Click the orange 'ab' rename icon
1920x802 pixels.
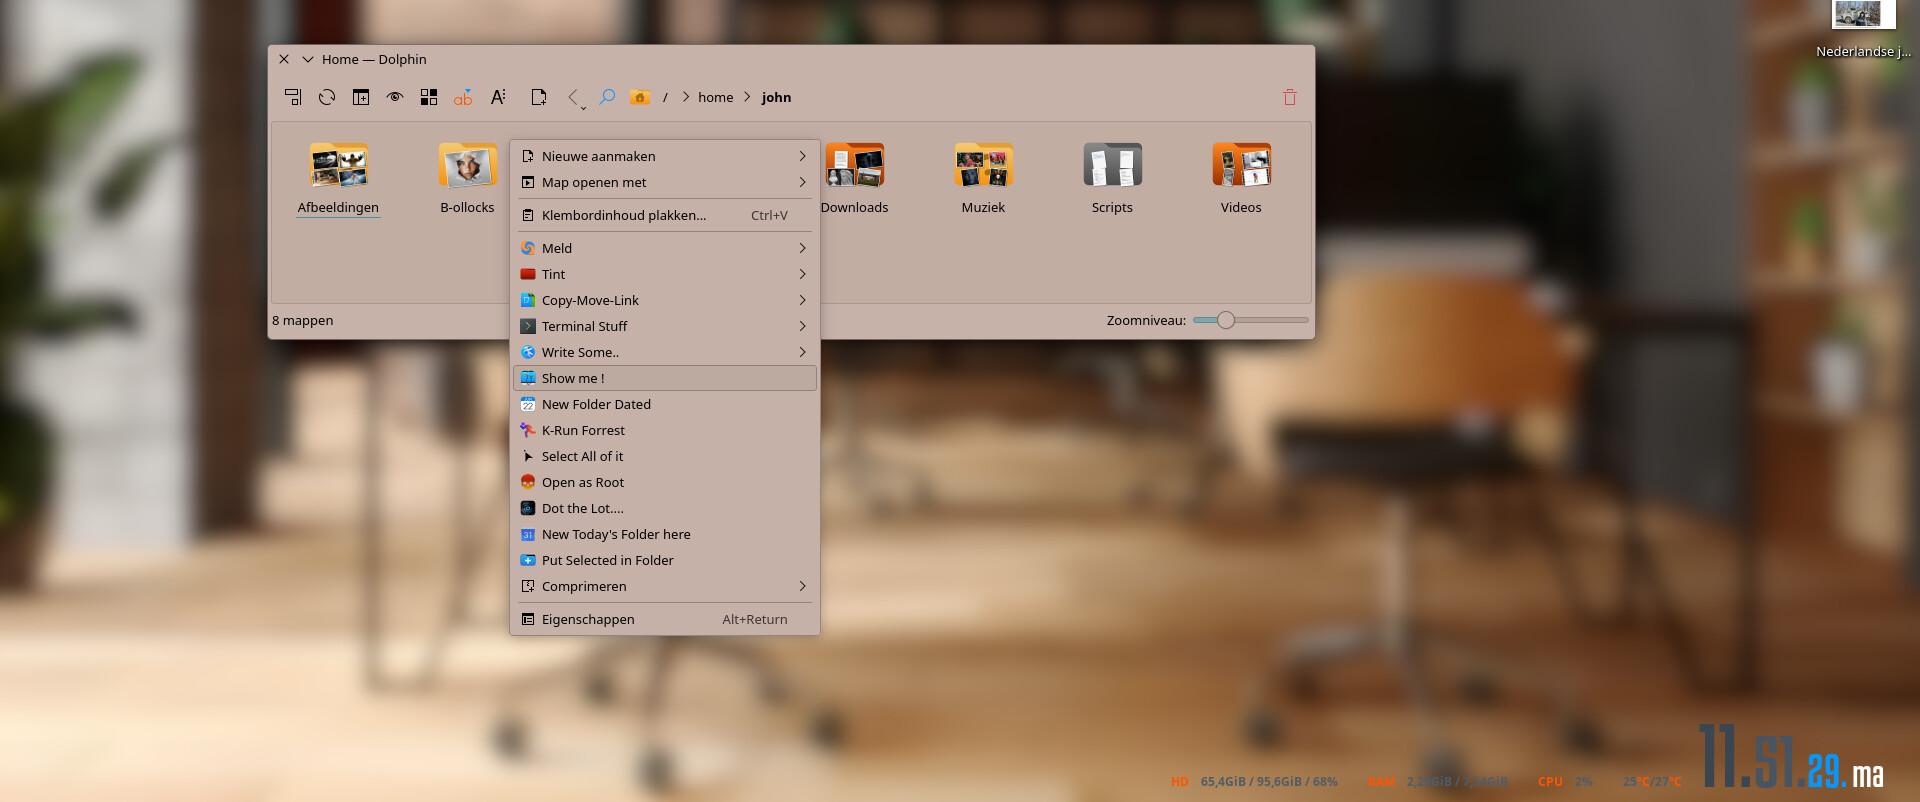[x=463, y=97]
